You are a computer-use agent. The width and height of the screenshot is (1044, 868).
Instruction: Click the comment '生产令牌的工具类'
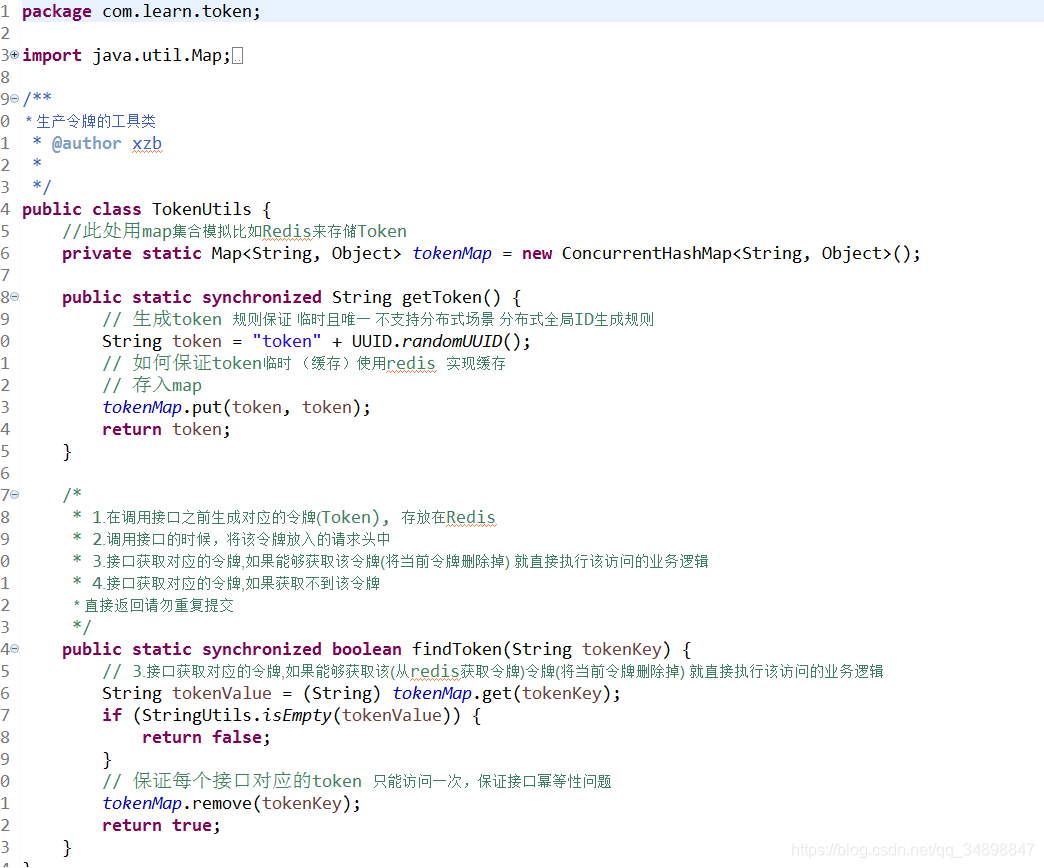coord(95,121)
